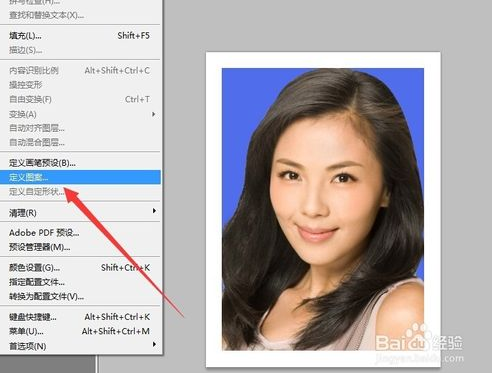Open 预设管理器(M)... preset manager
Screen dimensions: 498x373
point(80,247)
